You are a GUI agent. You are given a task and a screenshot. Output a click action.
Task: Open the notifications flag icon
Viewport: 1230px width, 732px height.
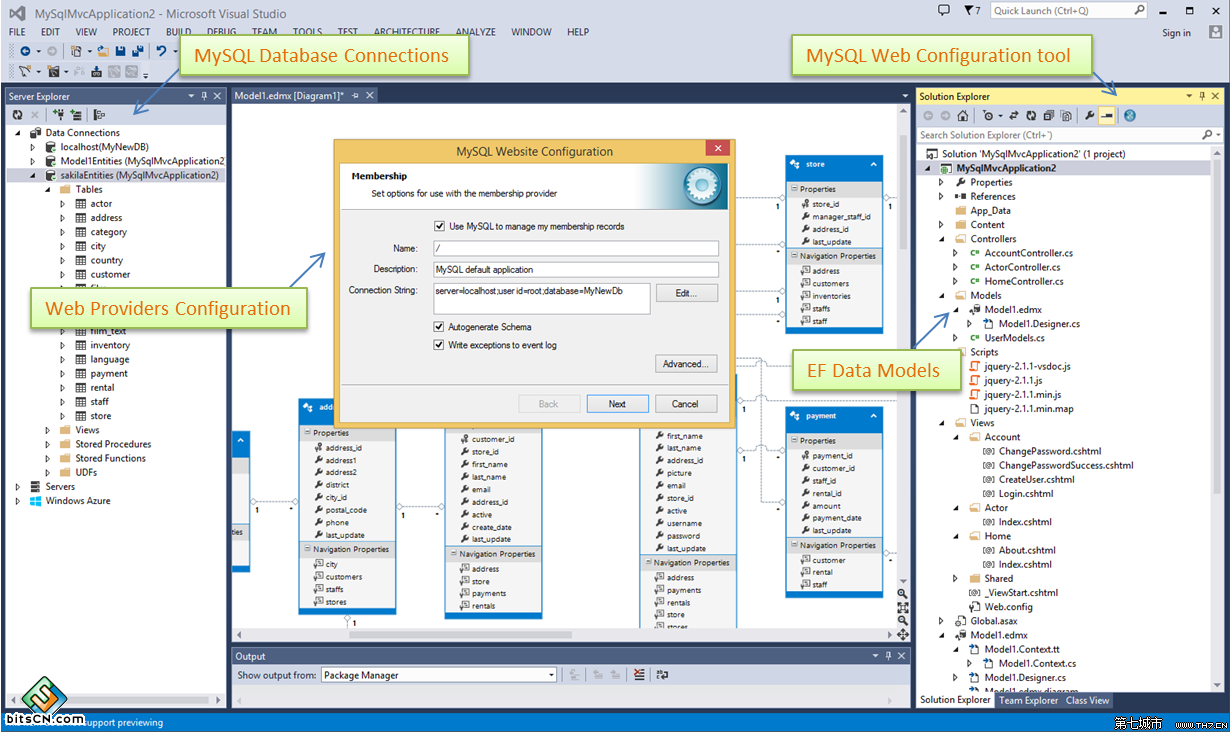[x=970, y=10]
